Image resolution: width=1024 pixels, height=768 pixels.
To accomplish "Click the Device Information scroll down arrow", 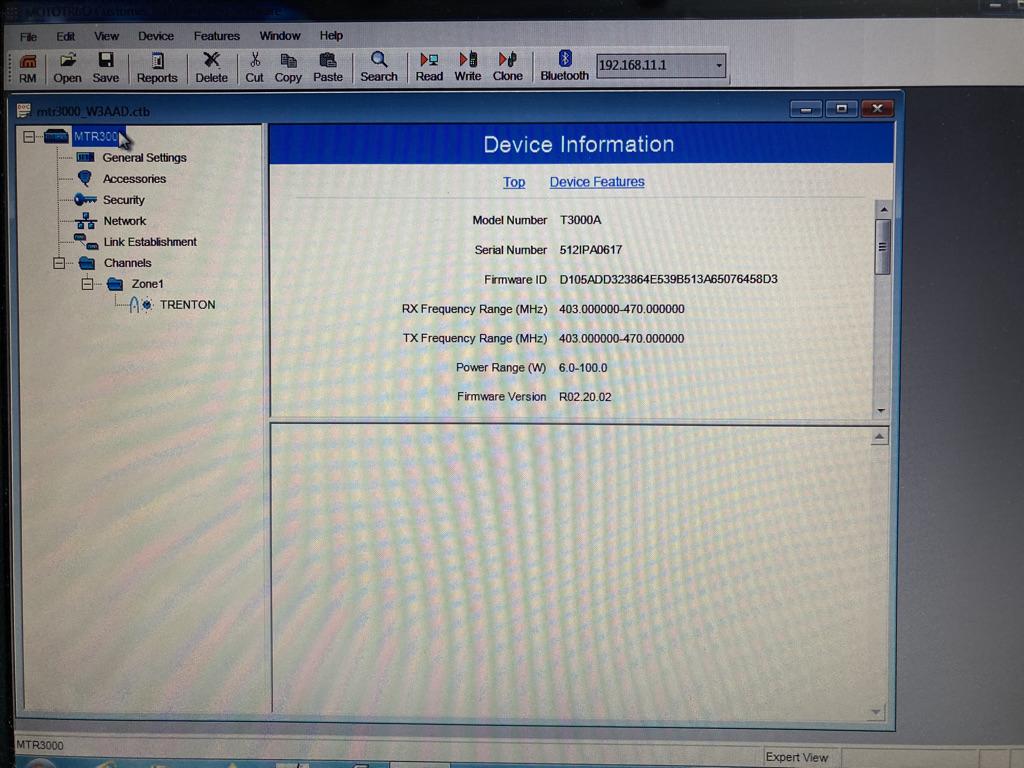I will point(882,410).
